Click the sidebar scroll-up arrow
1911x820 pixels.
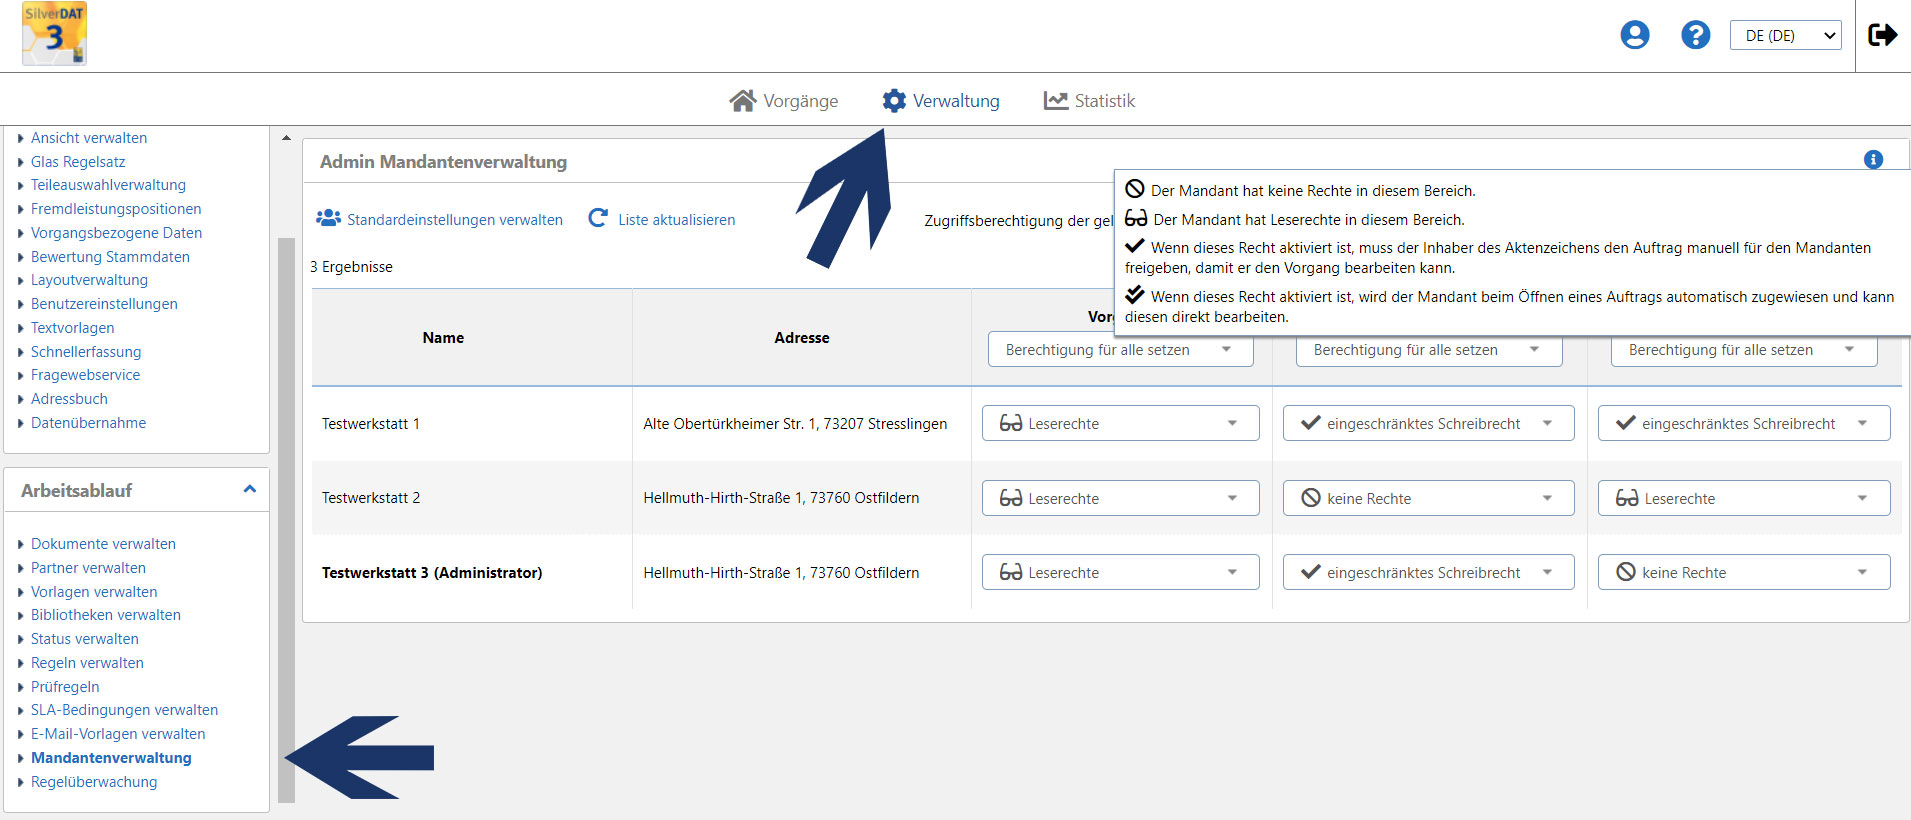[x=286, y=138]
